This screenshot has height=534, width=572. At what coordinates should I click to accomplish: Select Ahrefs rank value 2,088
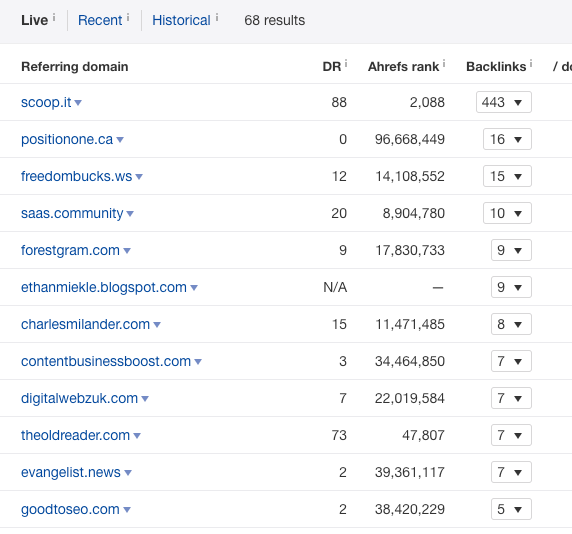[427, 102]
